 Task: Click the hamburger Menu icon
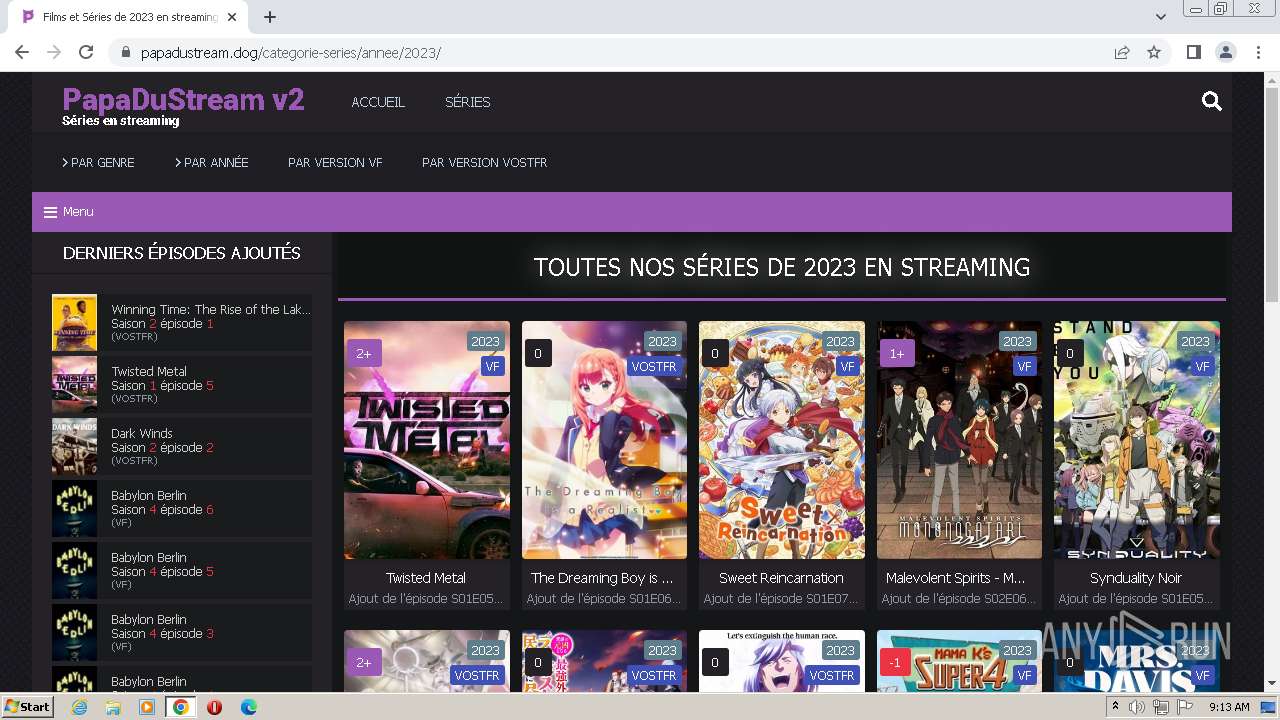click(50, 212)
